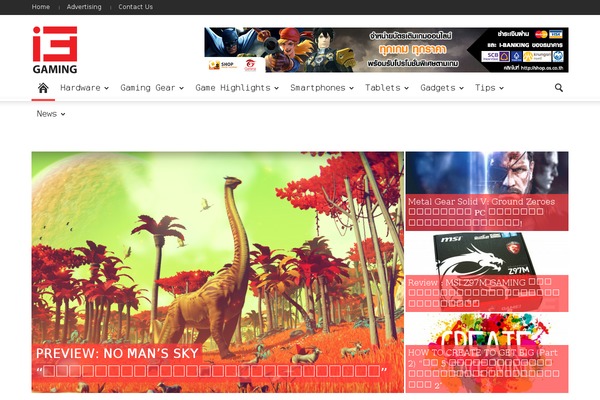
Task: Expand the Gadgets menu
Action: 442,88
